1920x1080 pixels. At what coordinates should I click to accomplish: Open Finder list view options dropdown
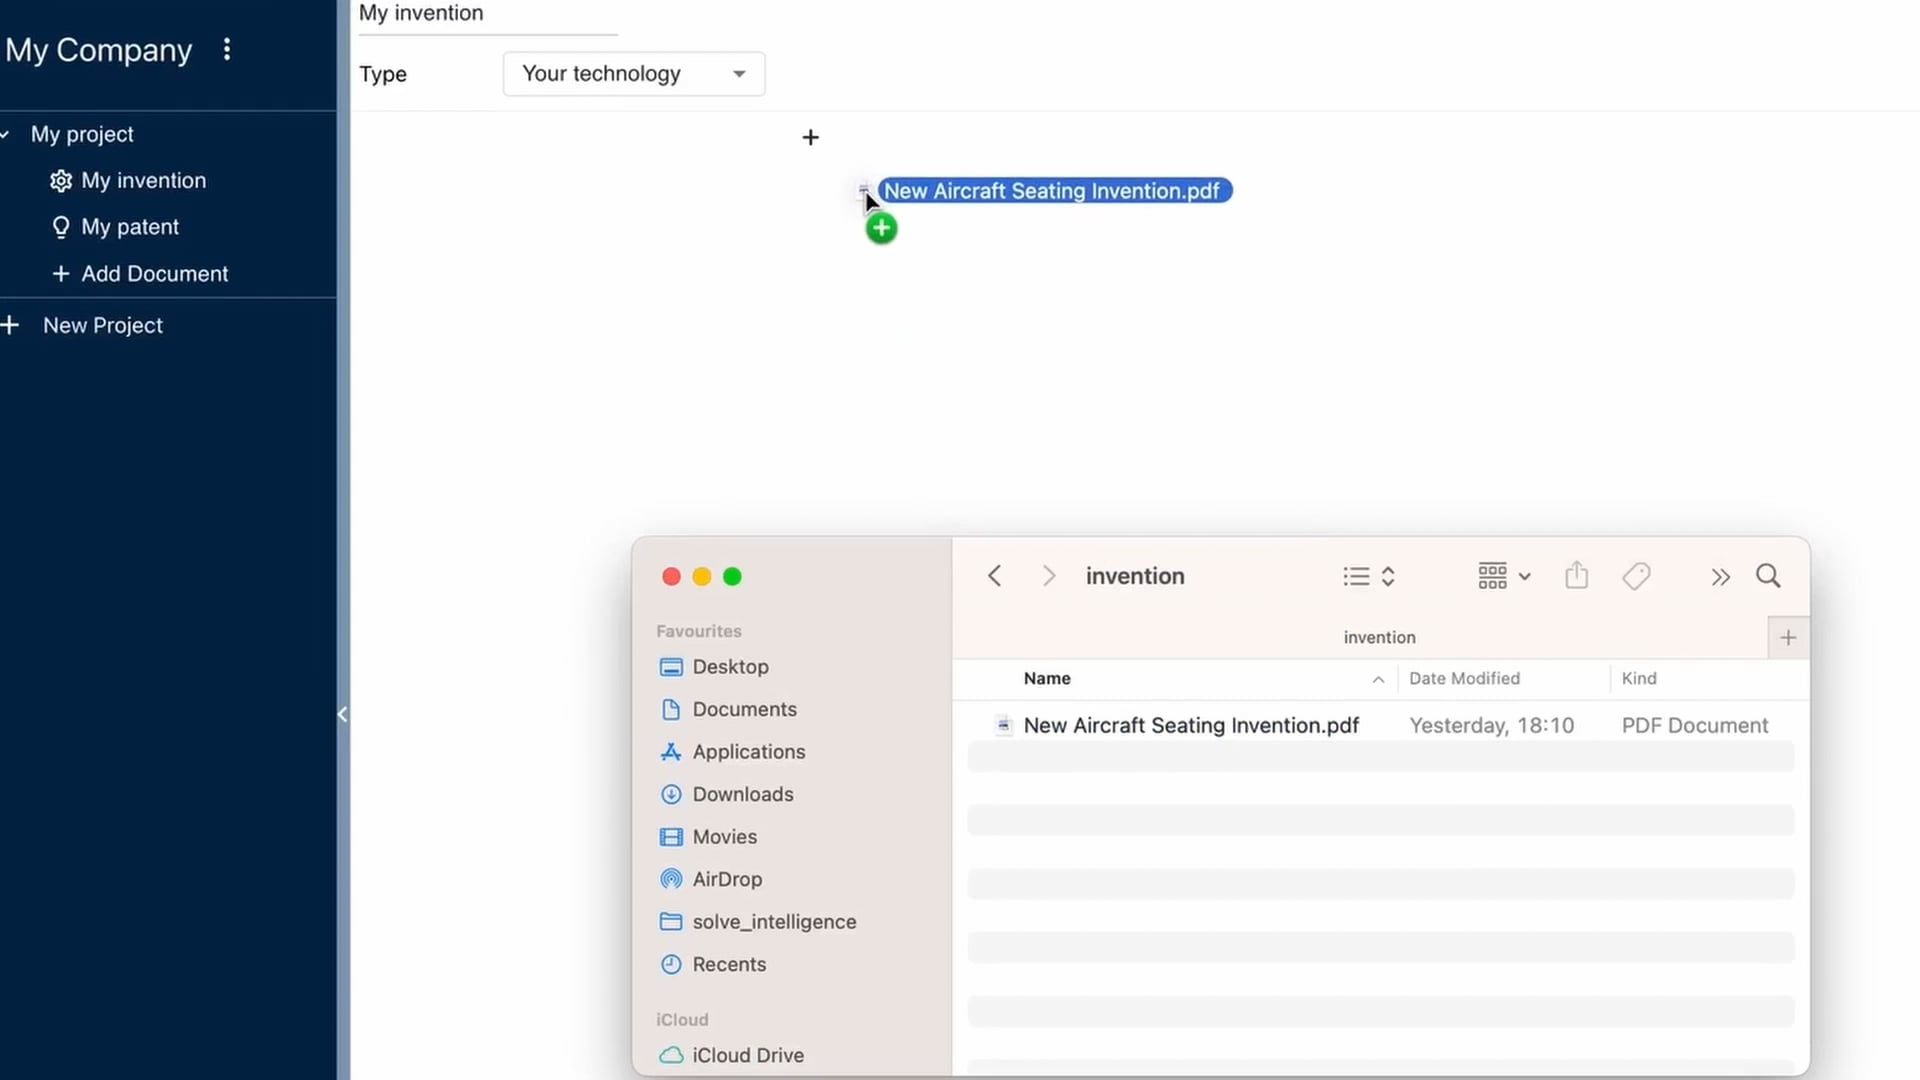(1368, 576)
